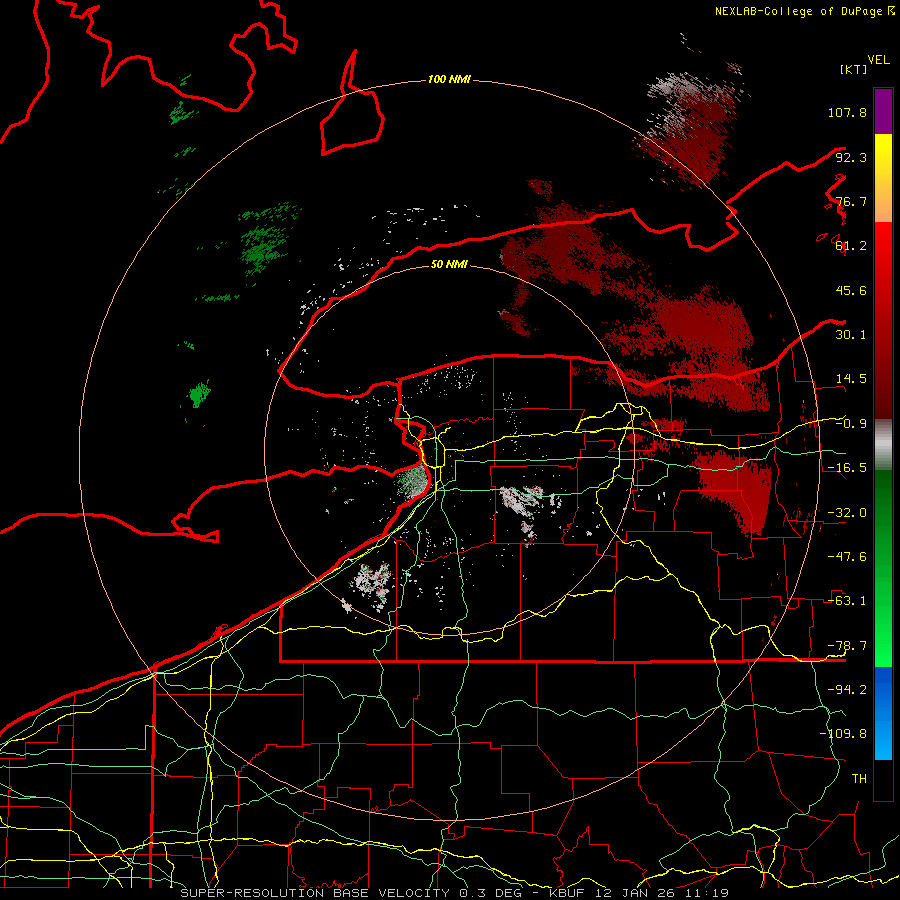900x900 pixels.
Task: Click the -63.1 velocity scale value
Action: pyautogui.click(x=847, y=601)
